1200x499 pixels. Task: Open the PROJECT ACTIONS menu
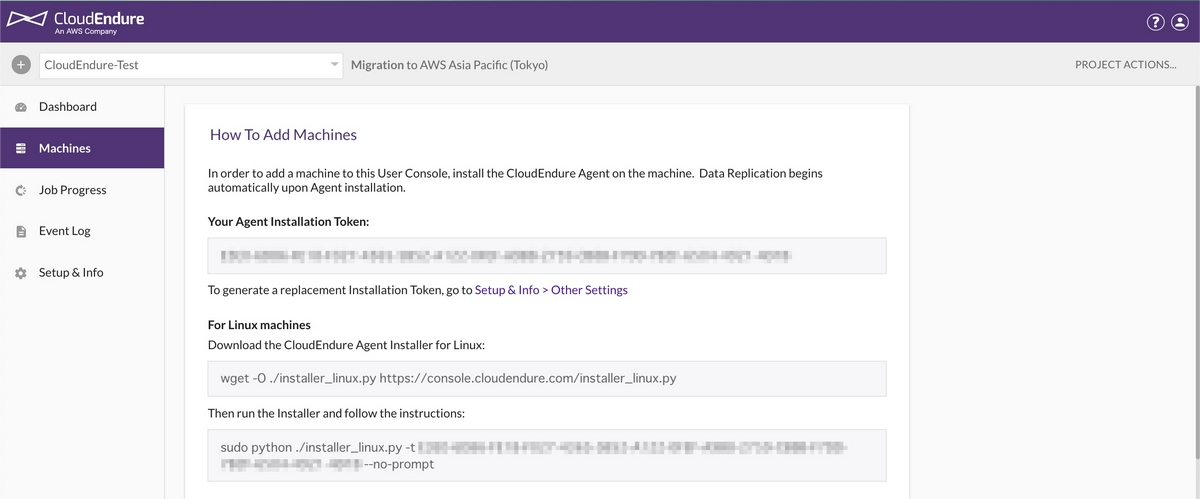point(1125,65)
